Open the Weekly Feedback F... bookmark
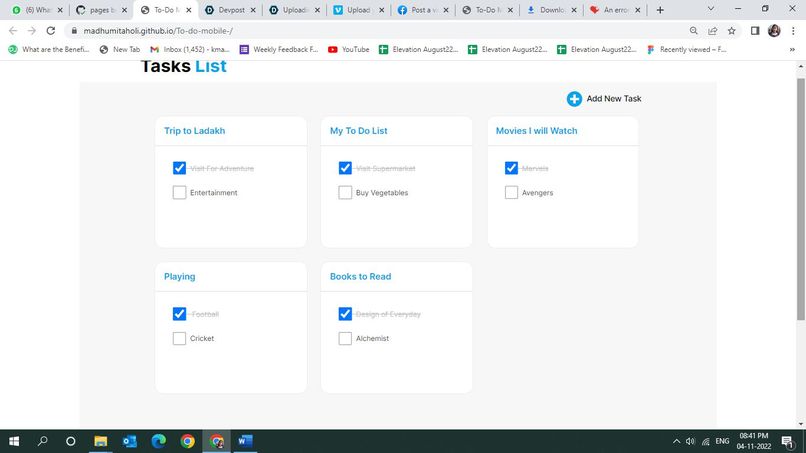806x453 pixels. 279,49
